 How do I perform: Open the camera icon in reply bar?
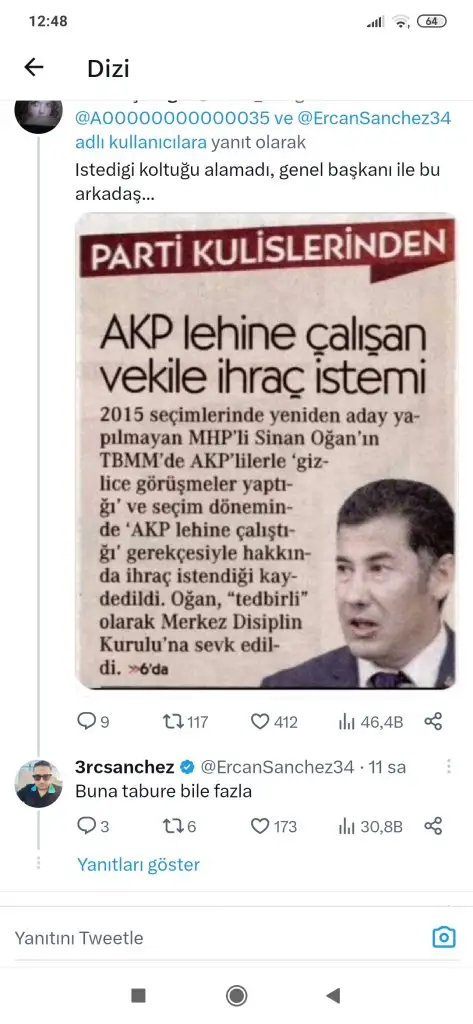coord(444,938)
